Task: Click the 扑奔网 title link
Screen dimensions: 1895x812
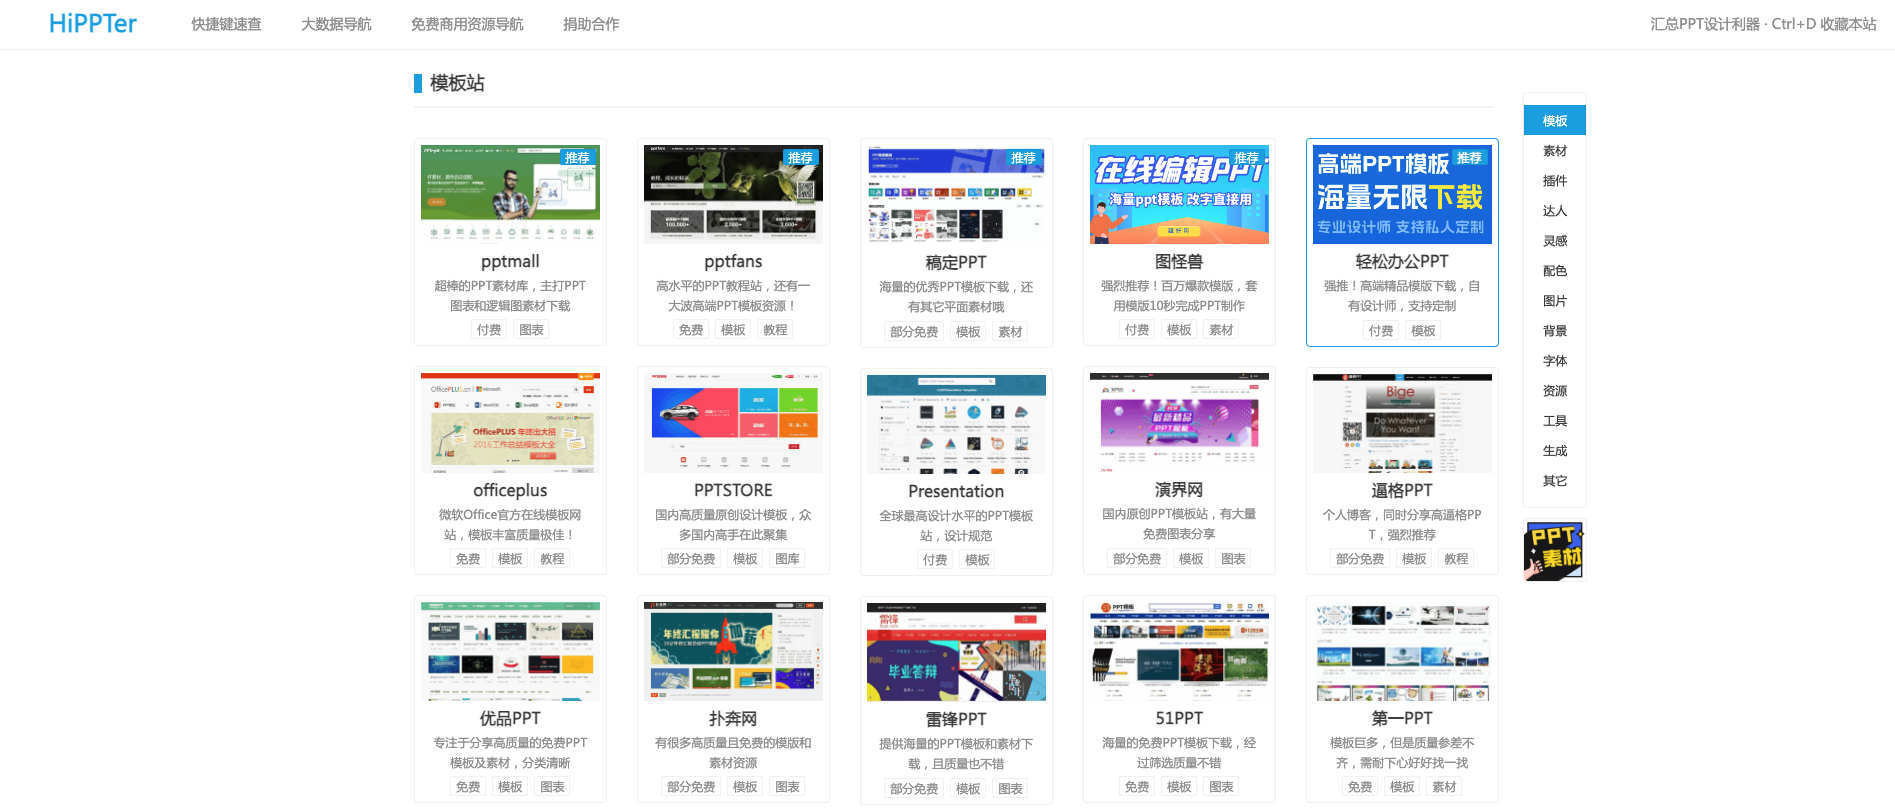Action: [x=733, y=718]
